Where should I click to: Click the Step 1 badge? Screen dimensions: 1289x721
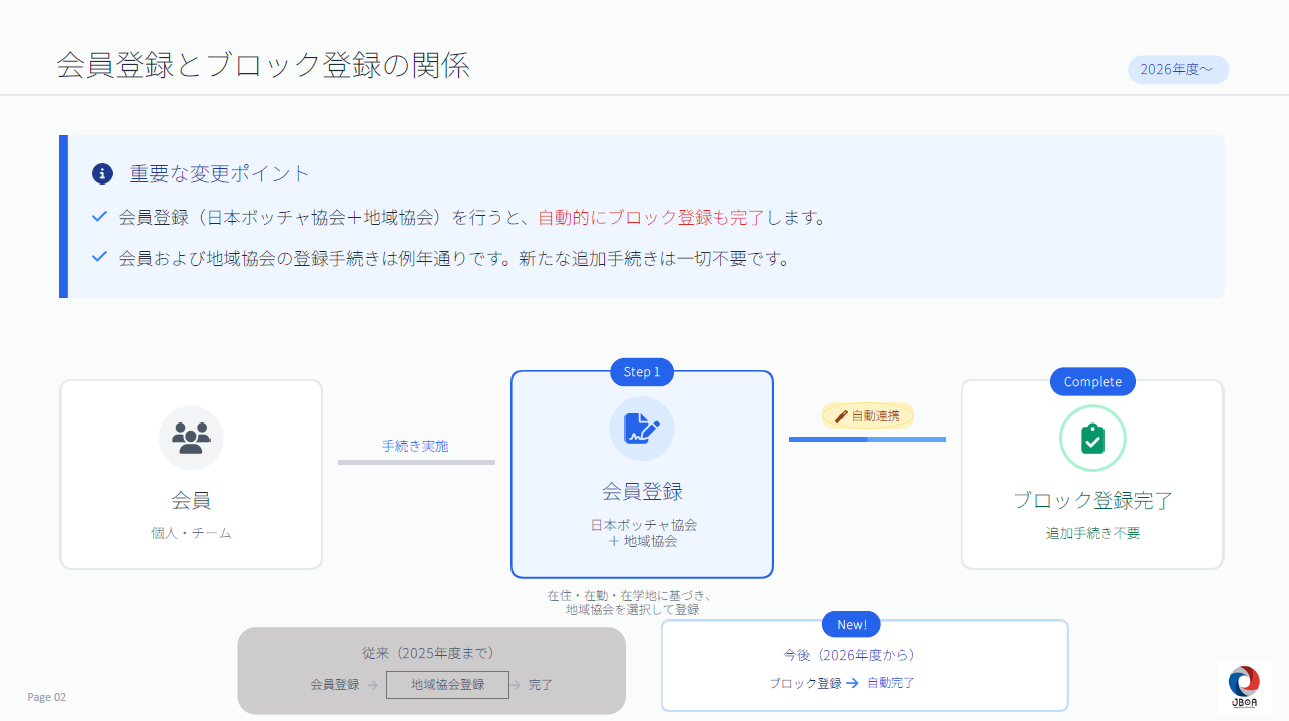tap(642, 372)
